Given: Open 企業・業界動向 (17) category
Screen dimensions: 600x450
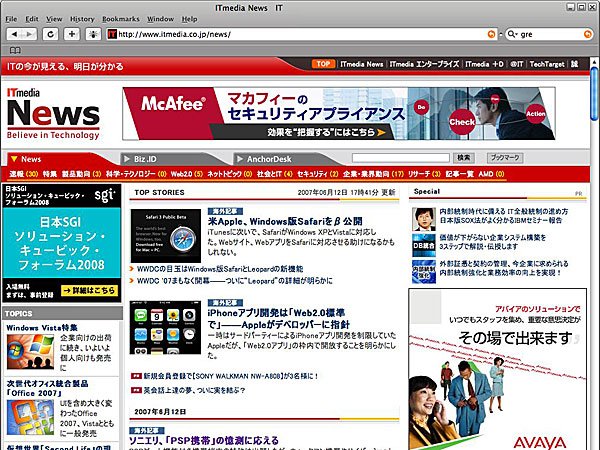Looking at the screenshot, I should click(373, 174).
